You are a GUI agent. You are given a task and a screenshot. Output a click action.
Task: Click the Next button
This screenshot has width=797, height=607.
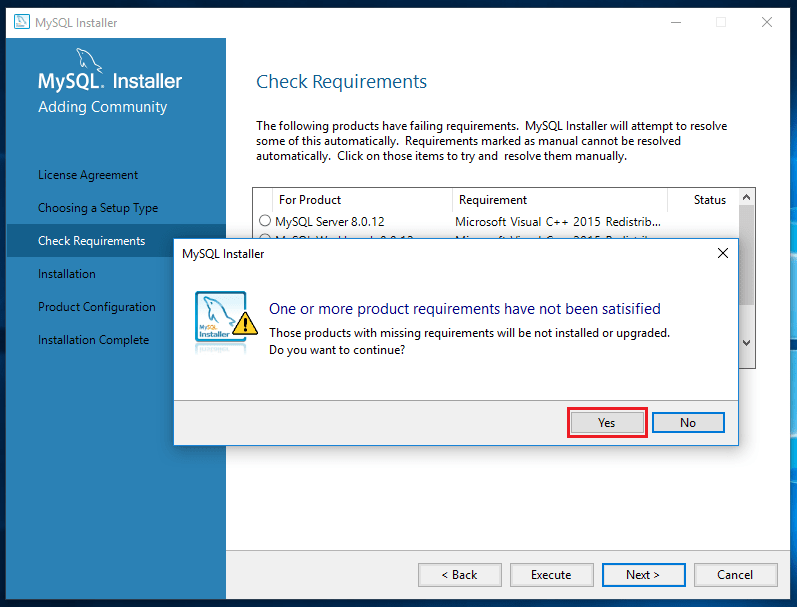pyautogui.click(x=643, y=575)
